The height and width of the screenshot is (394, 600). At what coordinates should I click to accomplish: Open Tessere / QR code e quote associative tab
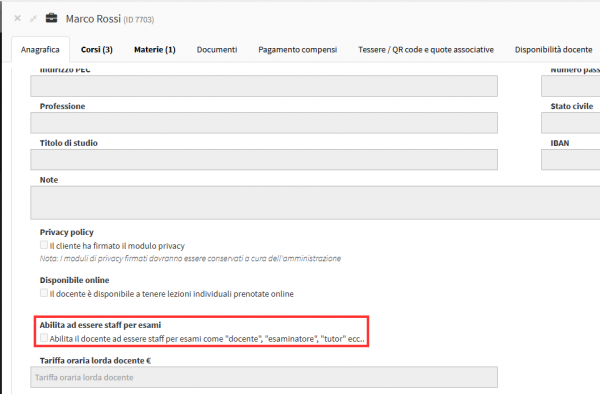(426, 50)
